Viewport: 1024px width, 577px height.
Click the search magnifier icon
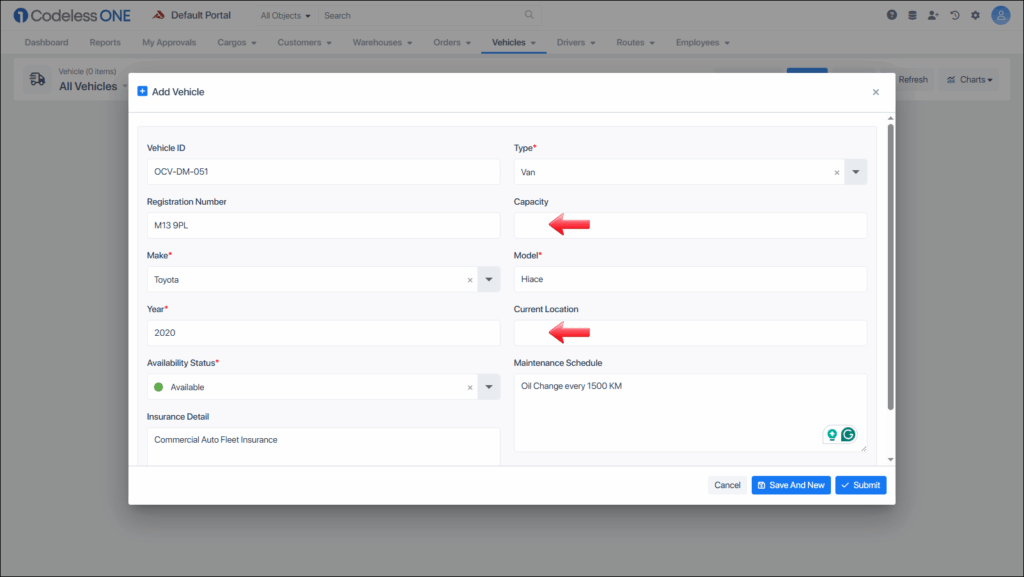pyautogui.click(x=529, y=15)
